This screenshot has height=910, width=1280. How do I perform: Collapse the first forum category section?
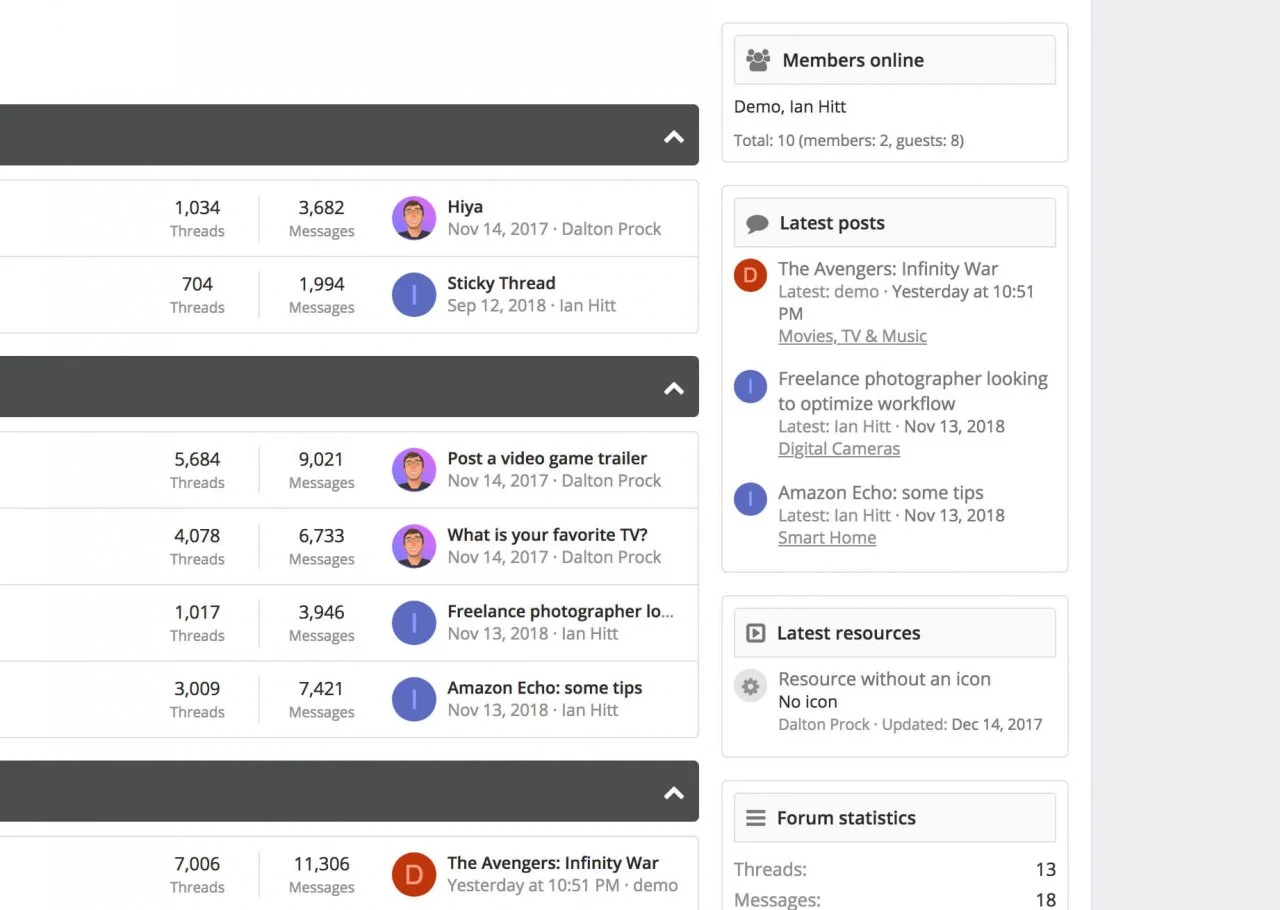pyautogui.click(x=674, y=137)
